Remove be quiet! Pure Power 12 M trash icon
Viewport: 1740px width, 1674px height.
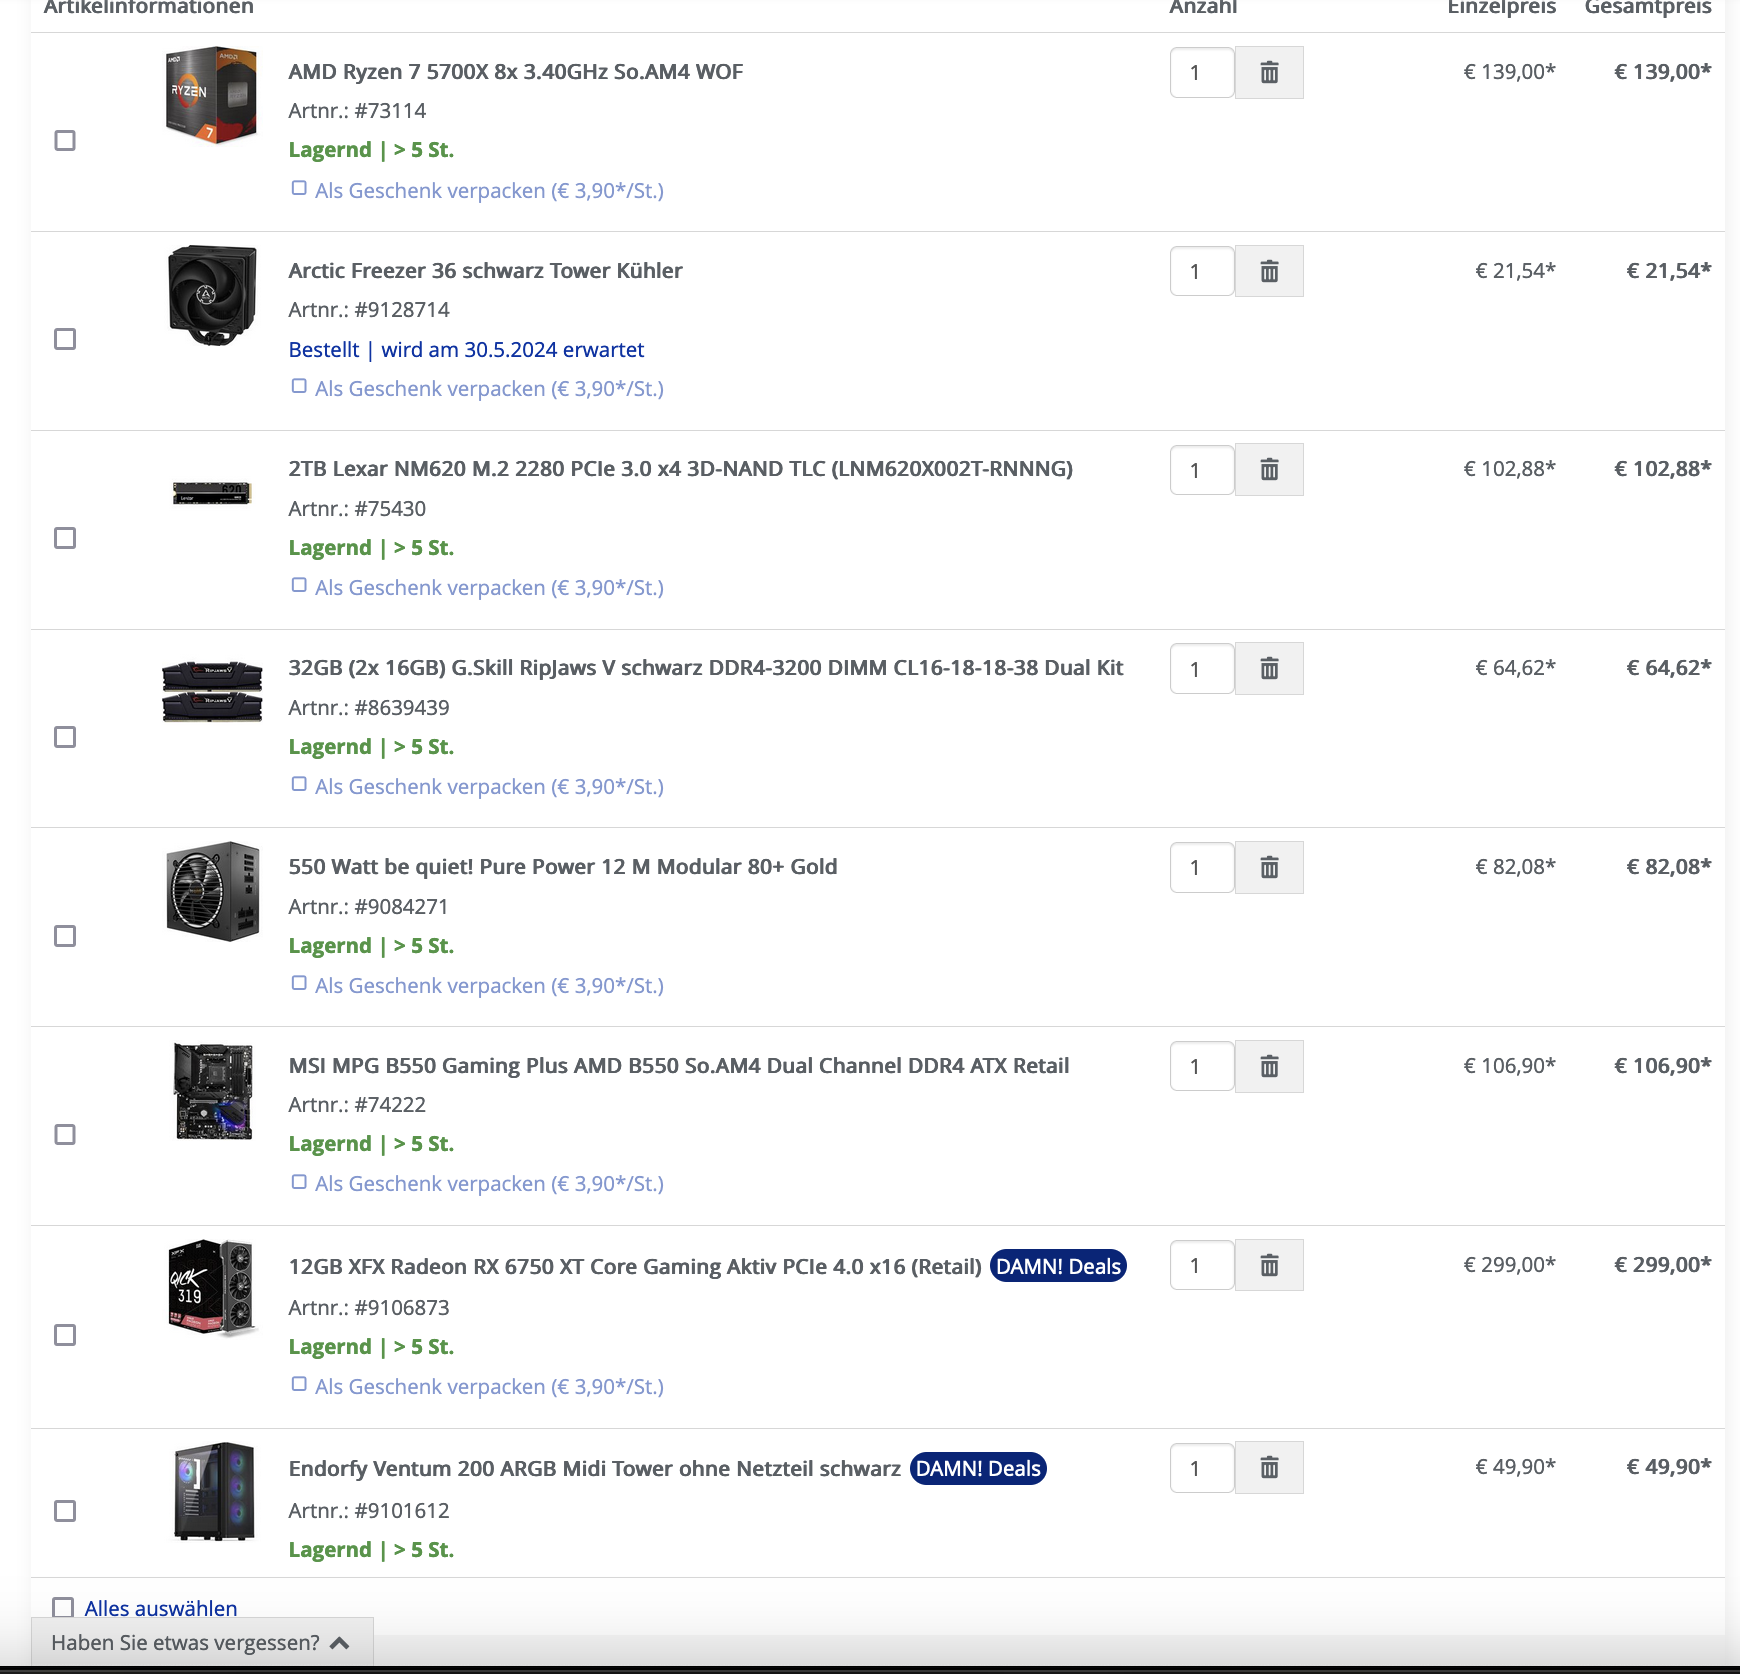click(x=1269, y=867)
